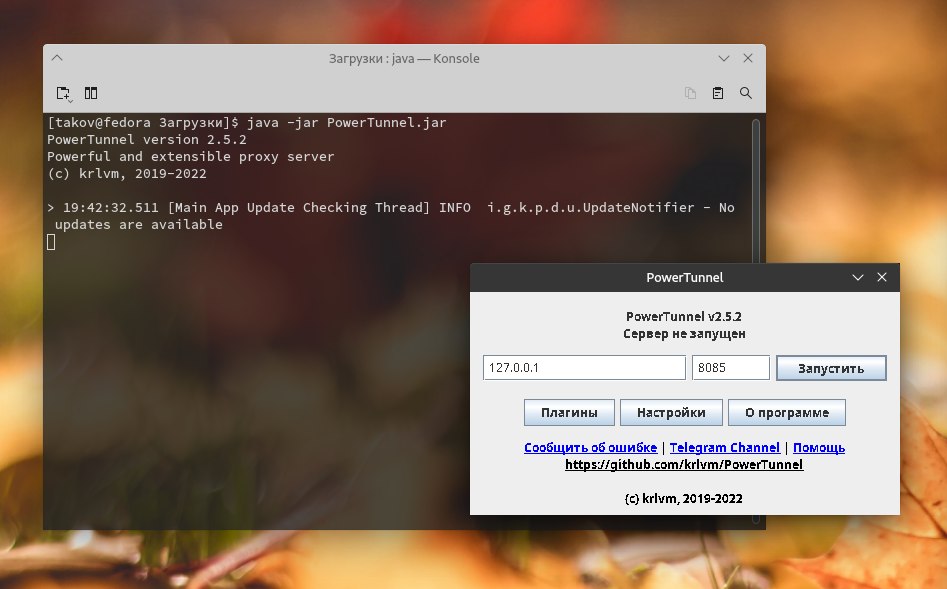The image size is (947, 589).
Task: Close the PowerTunnel window
Action: pyautogui.click(x=882, y=277)
